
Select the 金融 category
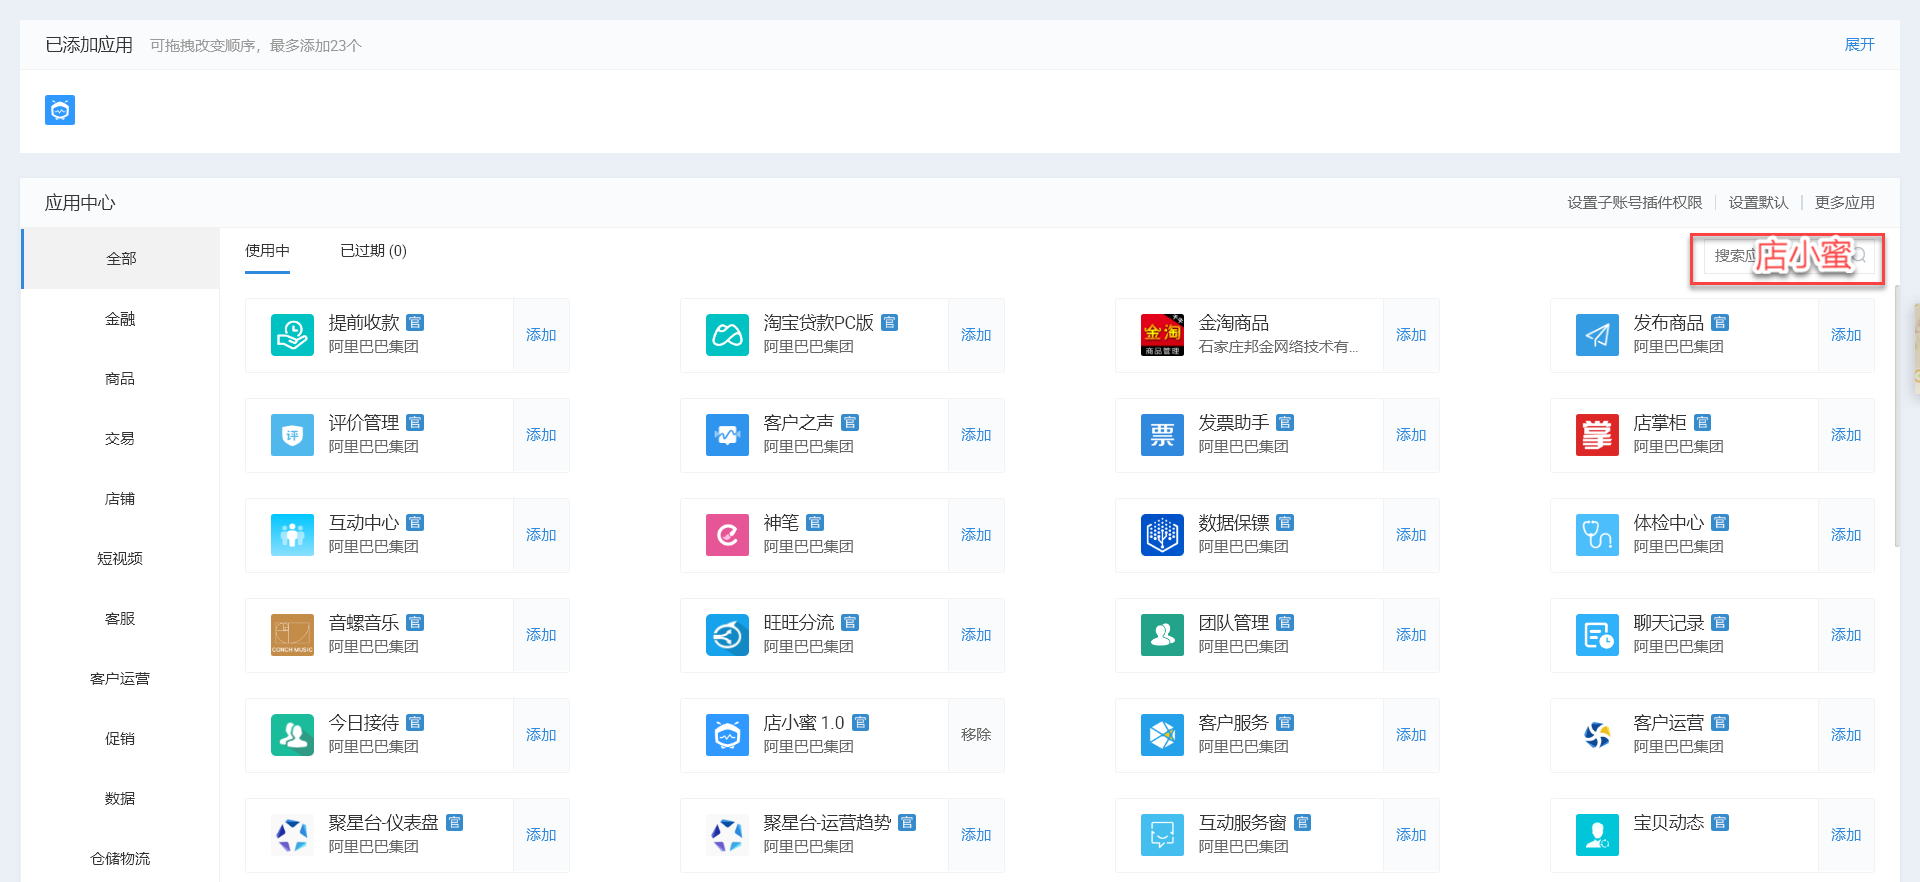[120, 319]
